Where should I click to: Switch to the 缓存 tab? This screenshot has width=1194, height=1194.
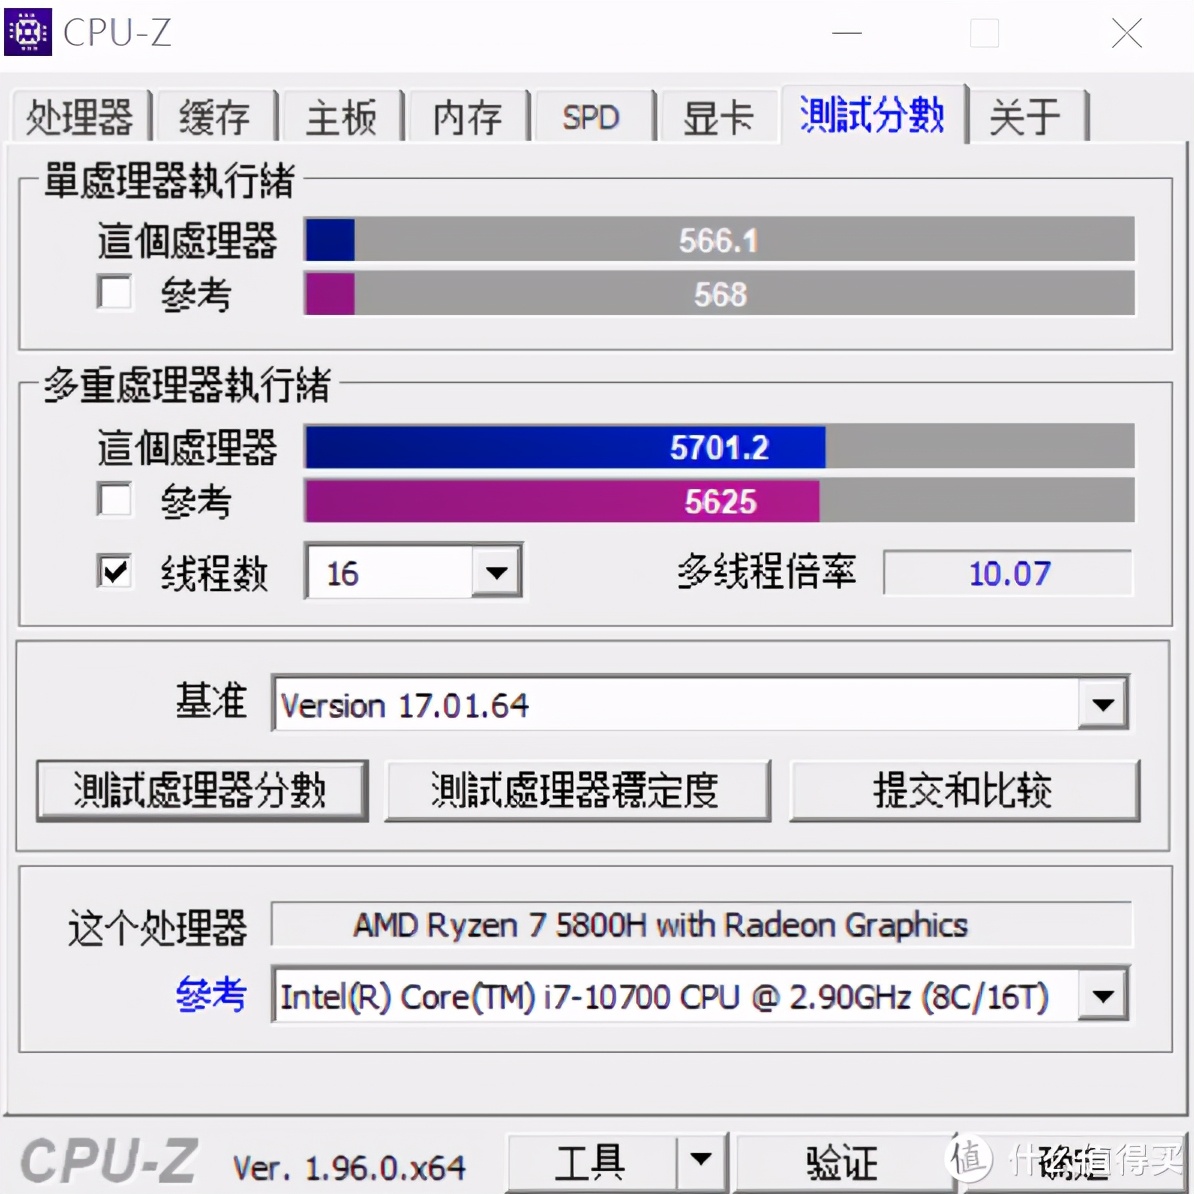click(216, 116)
